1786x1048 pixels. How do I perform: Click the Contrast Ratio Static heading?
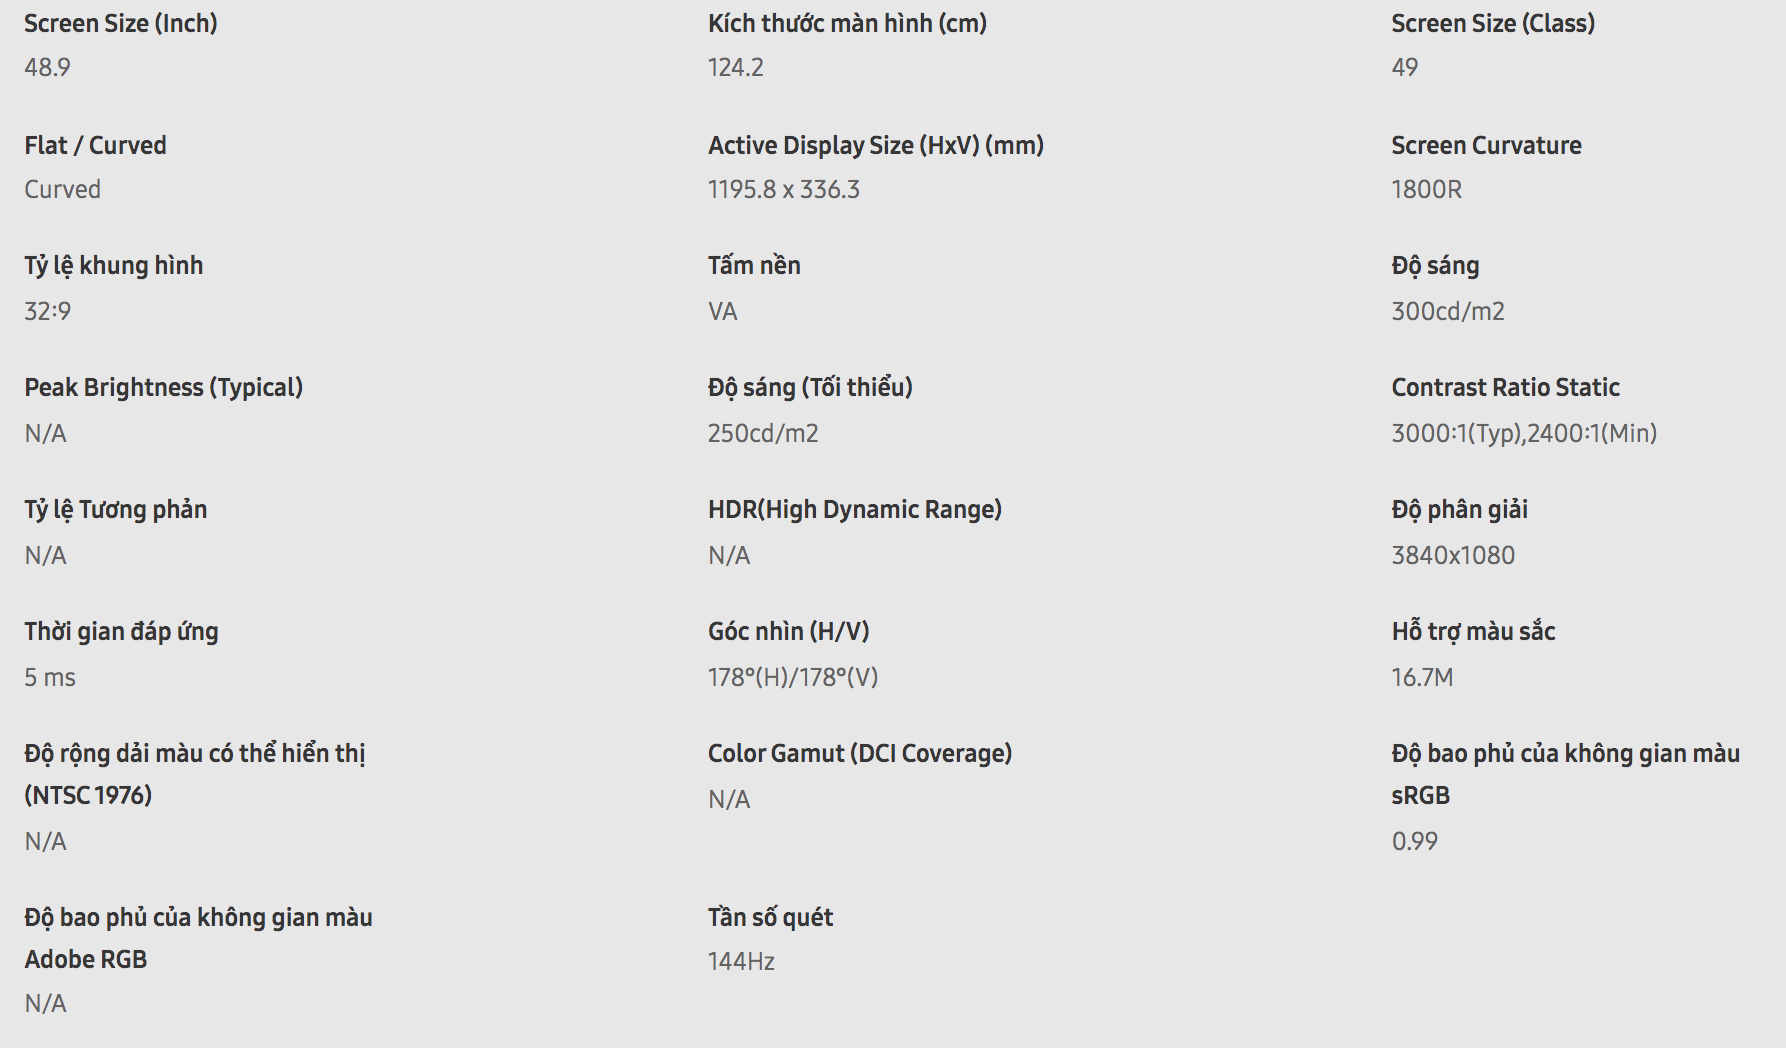[x=1505, y=387]
